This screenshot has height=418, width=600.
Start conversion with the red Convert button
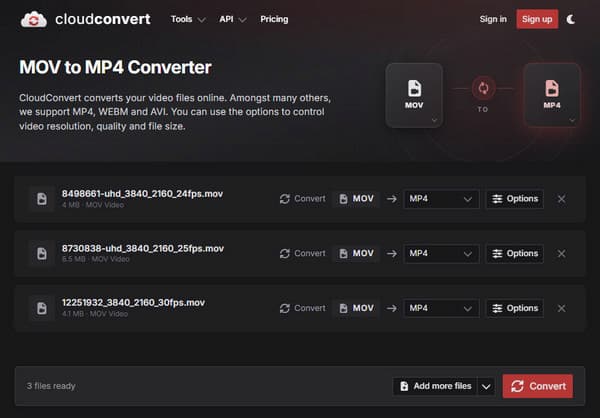538,386
